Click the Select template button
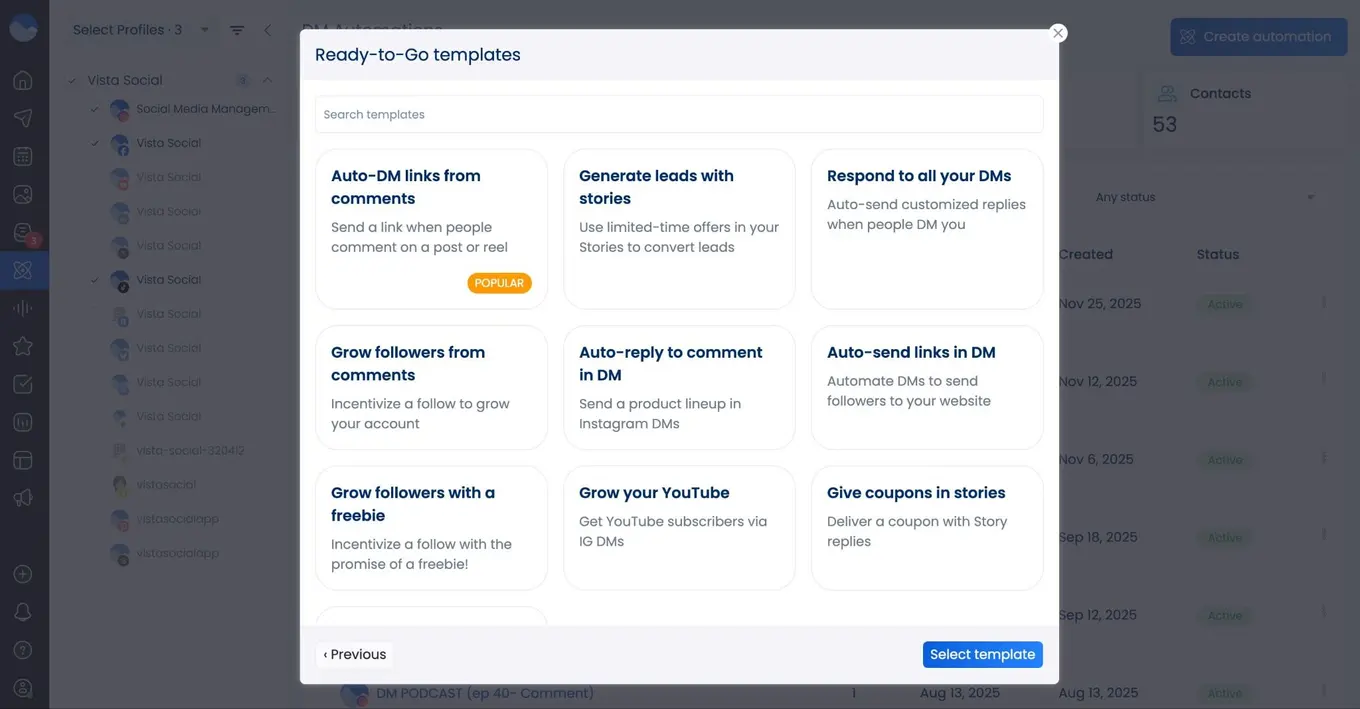The width and height of the screenshot is (1360, 709). tap(982, 654)
